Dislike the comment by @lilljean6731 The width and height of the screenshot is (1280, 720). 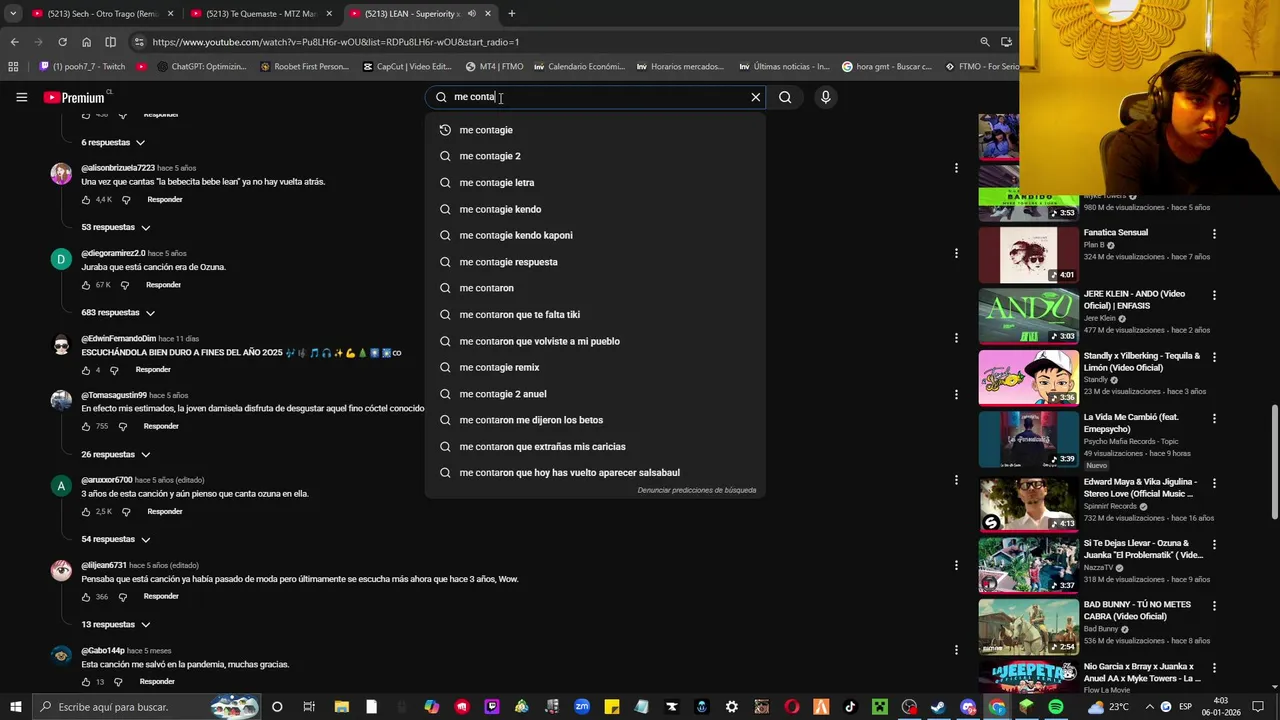123,597
